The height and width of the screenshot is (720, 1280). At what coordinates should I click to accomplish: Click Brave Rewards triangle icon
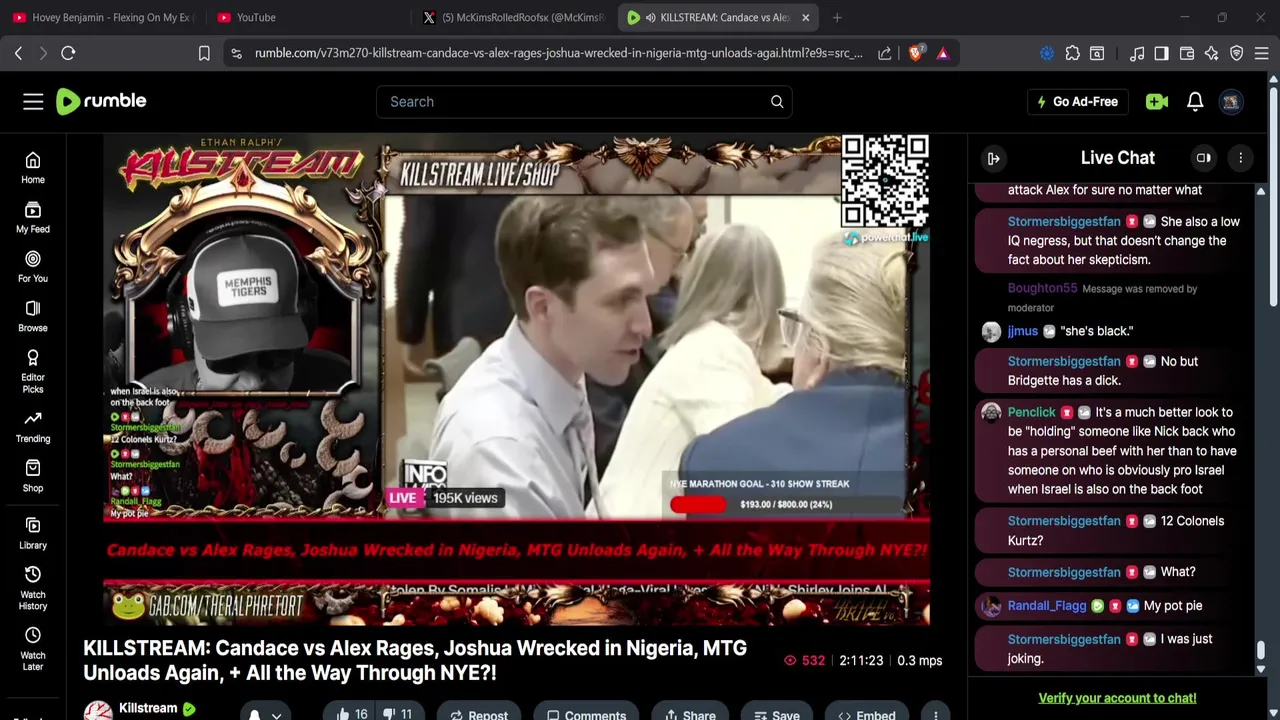point(943,53)
